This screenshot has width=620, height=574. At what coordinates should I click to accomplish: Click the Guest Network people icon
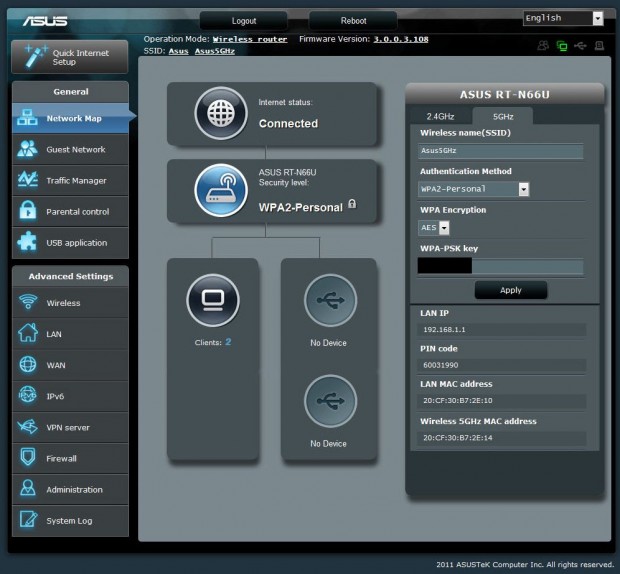(27, 149)
